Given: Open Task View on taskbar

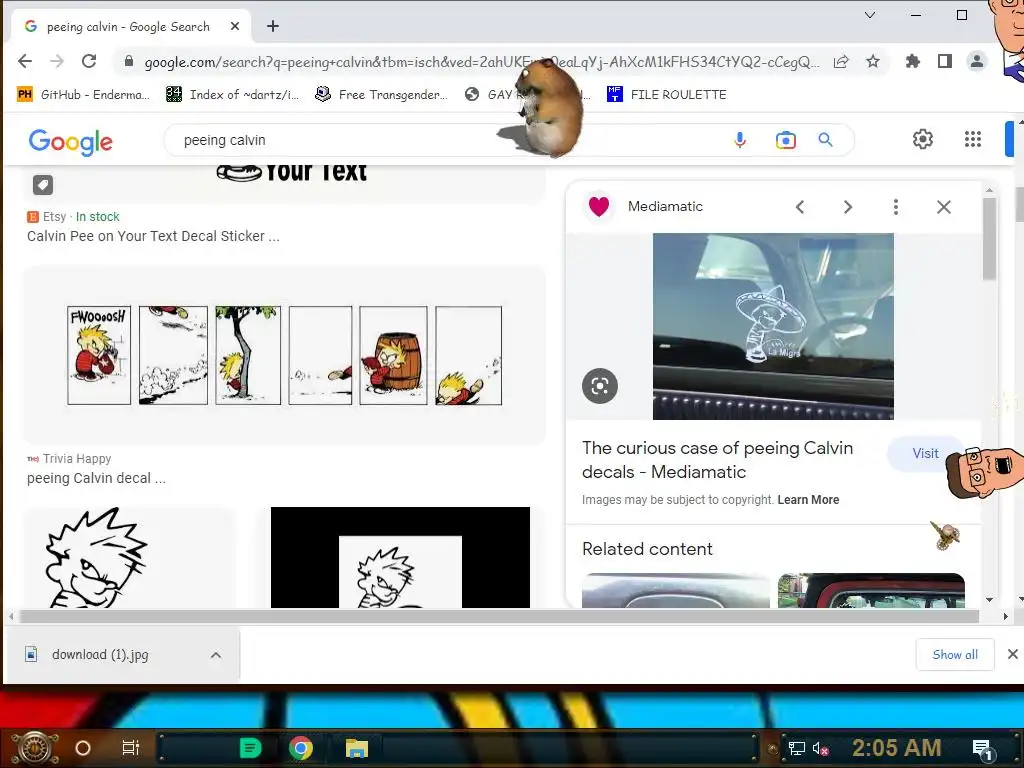Looking at the screenshot, I should [x=131, y=748].
